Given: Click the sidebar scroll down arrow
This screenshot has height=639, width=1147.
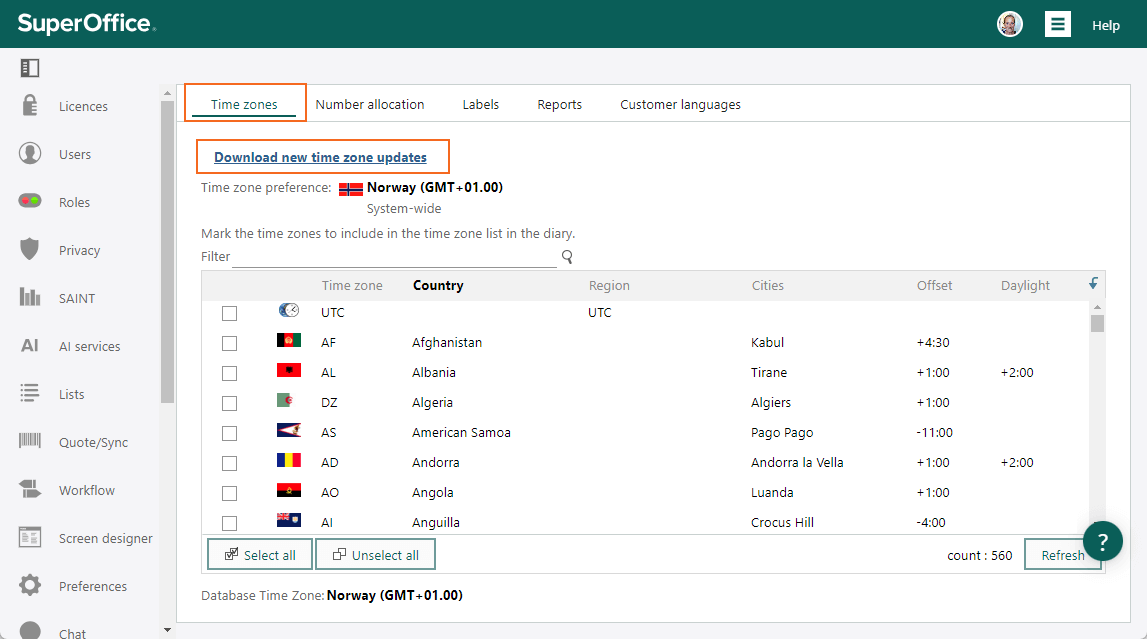Looking at the screenshot, I should tap(168, 629).
